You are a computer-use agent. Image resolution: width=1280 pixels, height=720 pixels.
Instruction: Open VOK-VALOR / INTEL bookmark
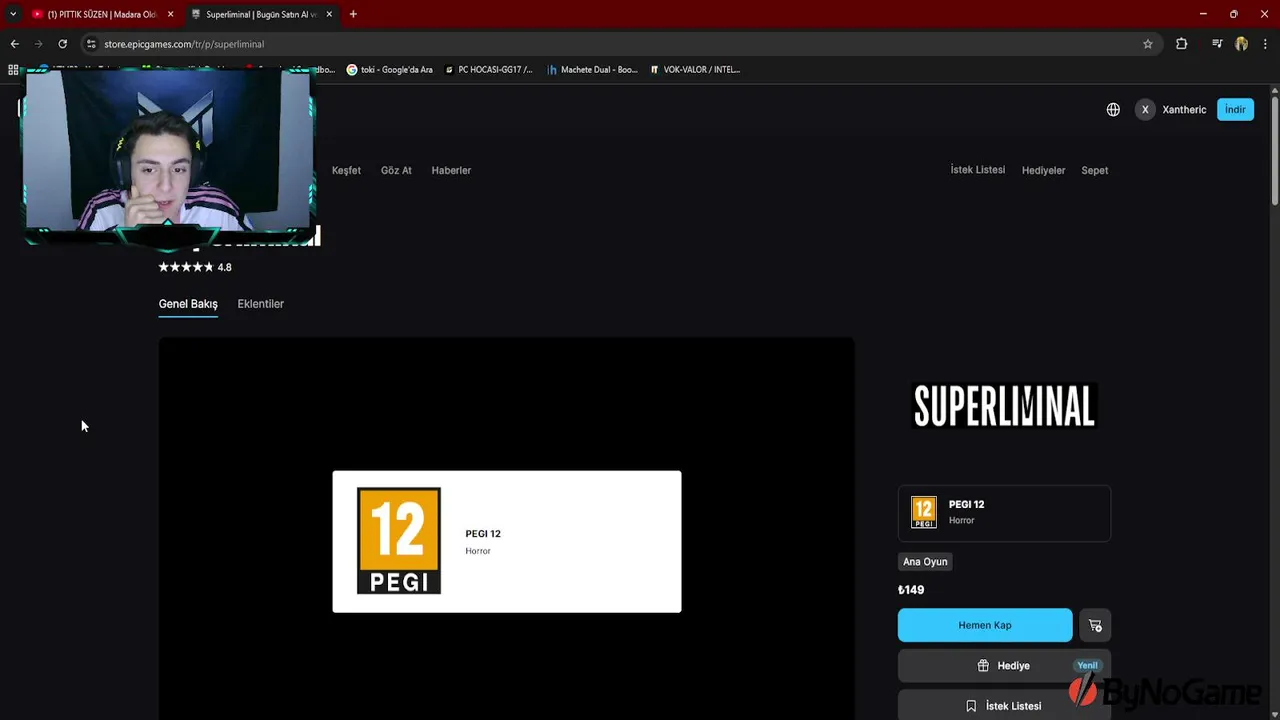tap(695, 70)
